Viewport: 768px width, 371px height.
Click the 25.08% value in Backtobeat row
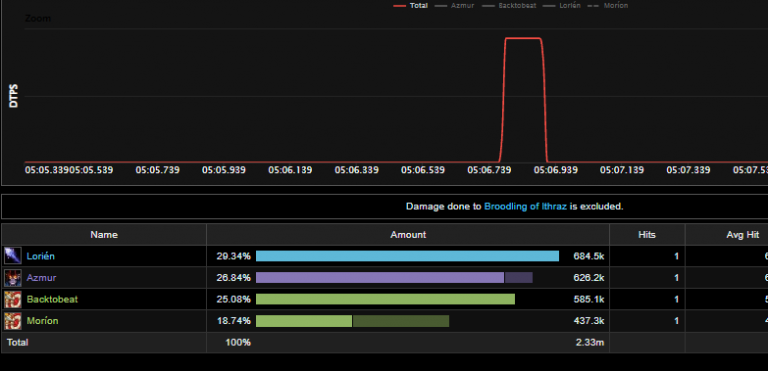tap(234, 299)
